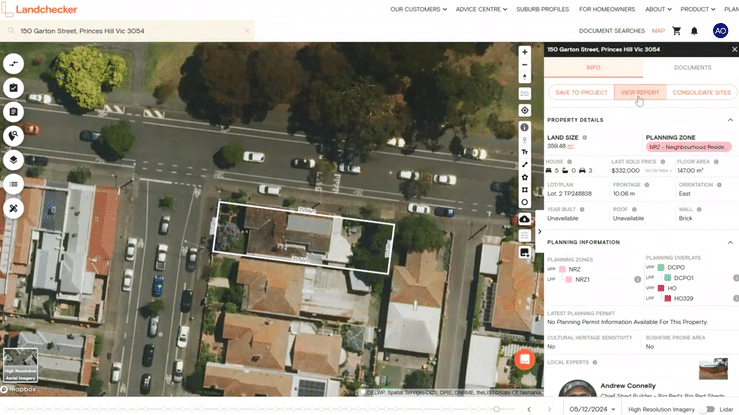739x415 pixels.
Task: Click the add-to-map image icon
Action: pyautogui.click(x=525, y=252)
